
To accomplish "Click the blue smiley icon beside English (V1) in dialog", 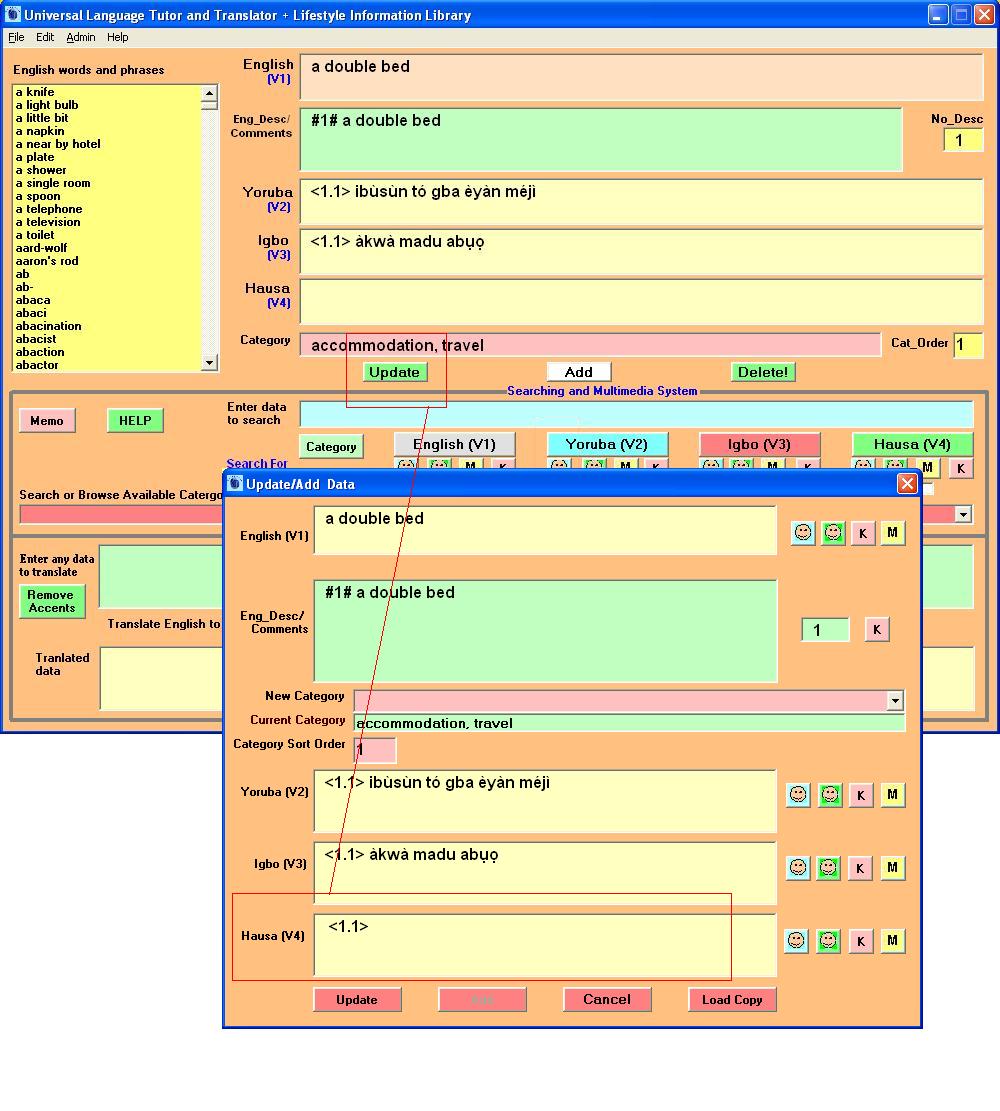I will 803,533.
